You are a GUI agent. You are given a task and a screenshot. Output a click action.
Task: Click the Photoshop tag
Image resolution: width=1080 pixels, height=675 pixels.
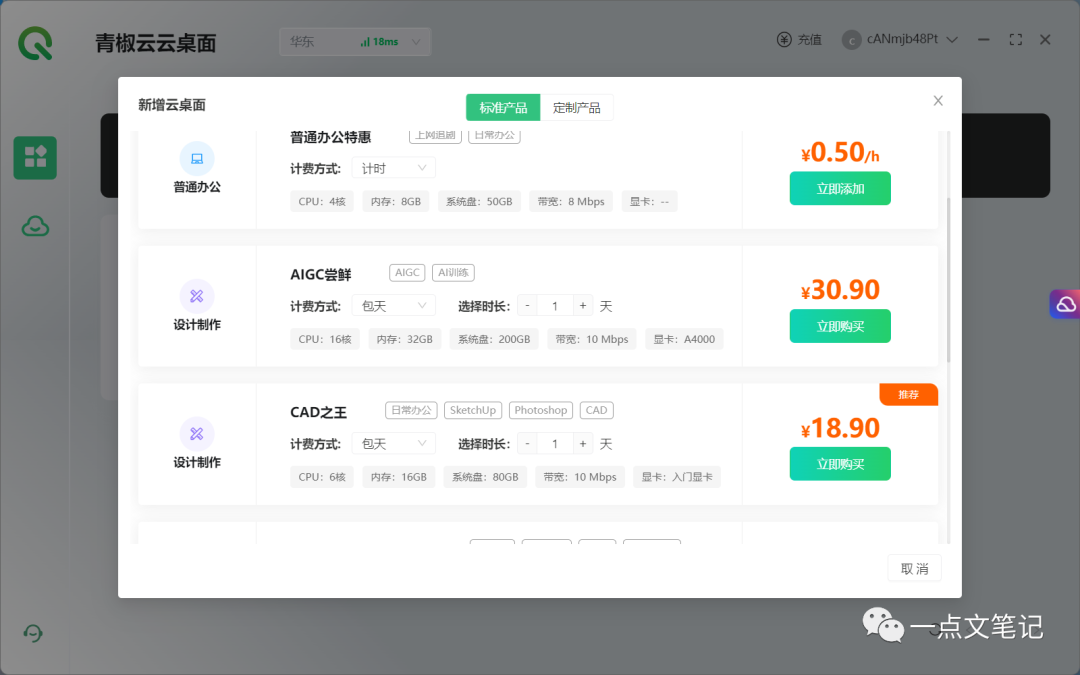[541, 411]
